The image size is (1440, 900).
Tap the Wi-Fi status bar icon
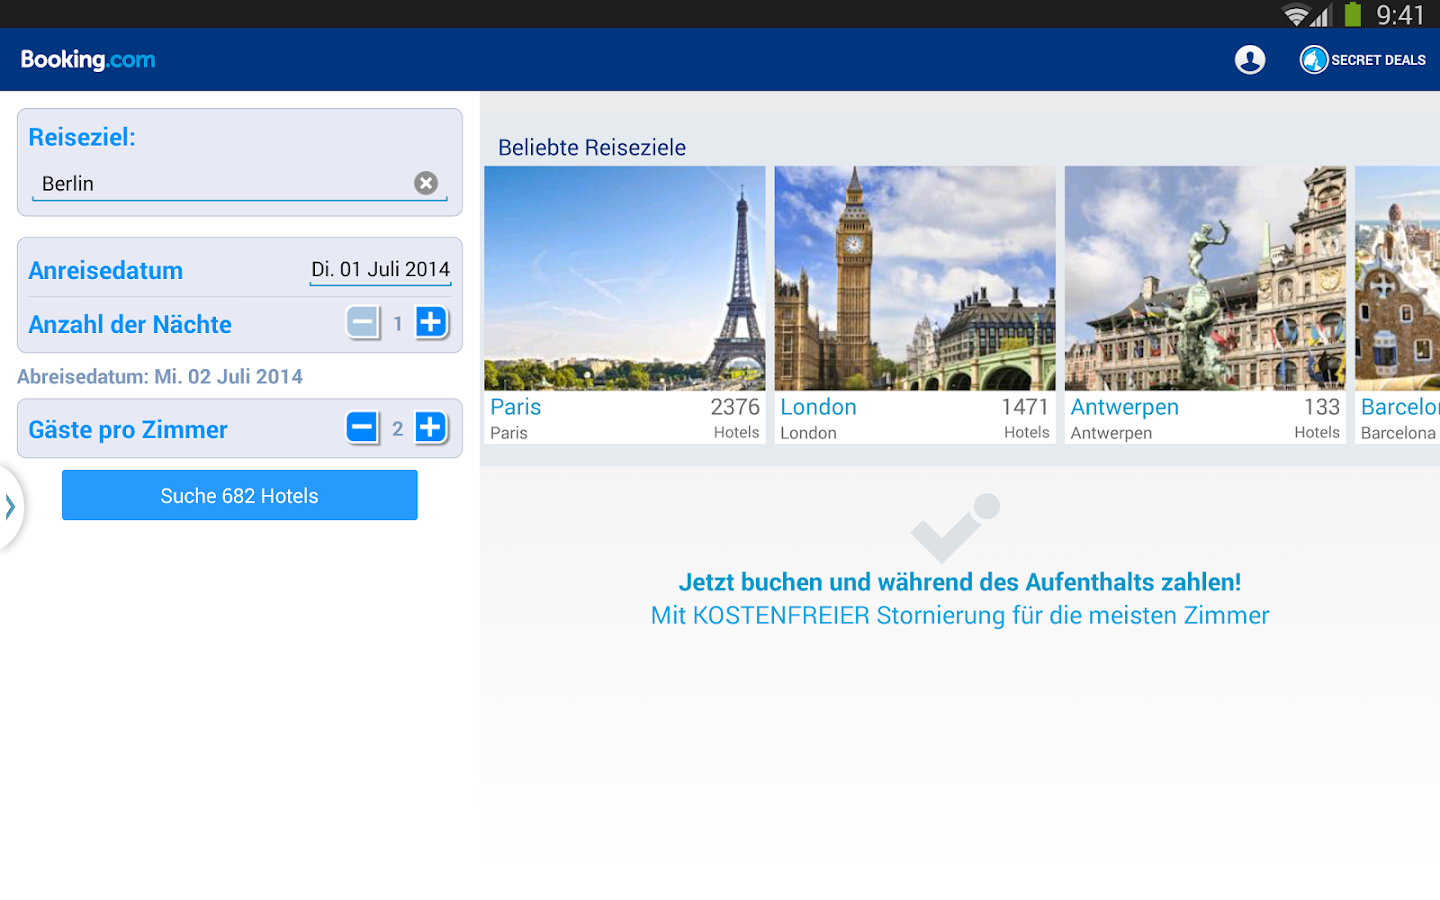tap(1294, 15)
